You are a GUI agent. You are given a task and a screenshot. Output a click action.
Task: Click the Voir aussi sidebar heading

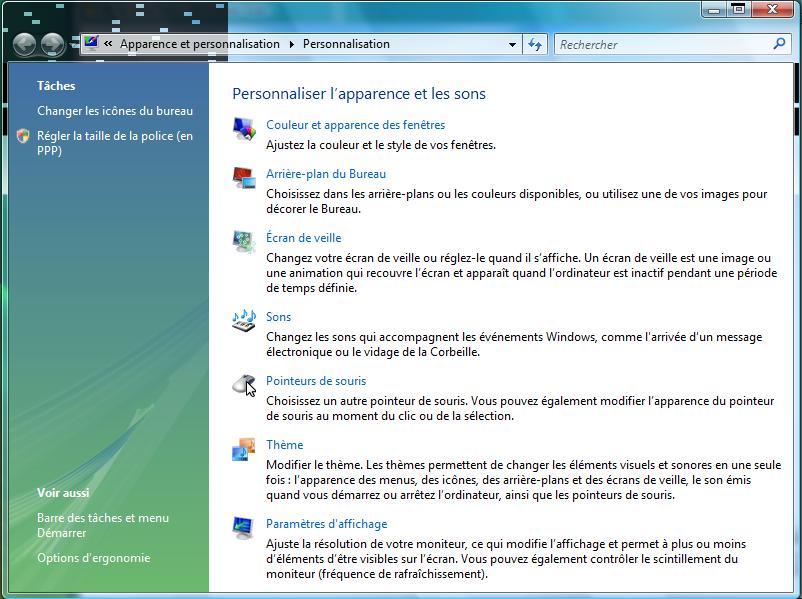pyautogui.click(x=63, y=493)
